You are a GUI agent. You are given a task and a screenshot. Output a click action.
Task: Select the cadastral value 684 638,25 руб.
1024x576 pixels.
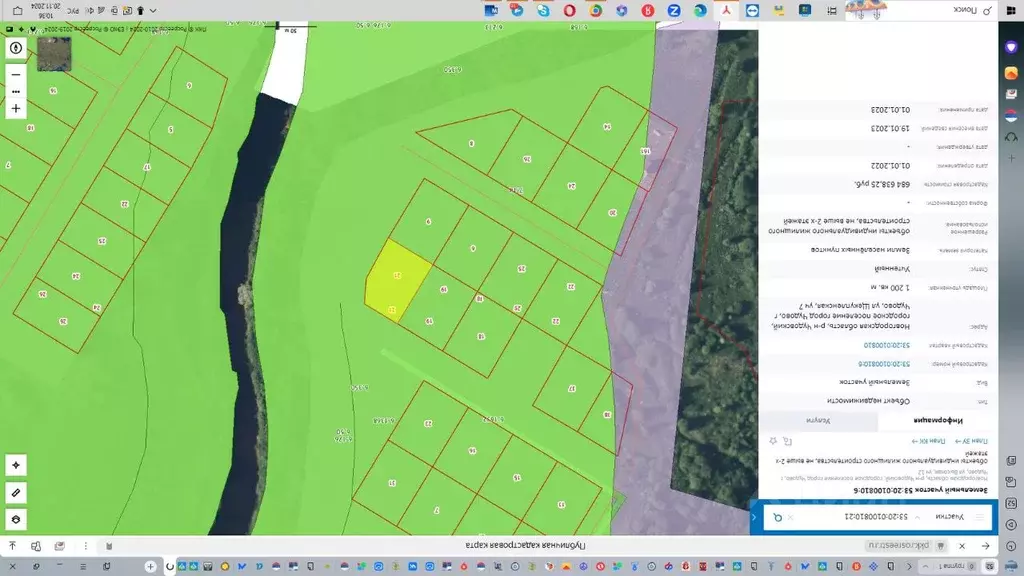pyautogui.click(x=882, y=184)
